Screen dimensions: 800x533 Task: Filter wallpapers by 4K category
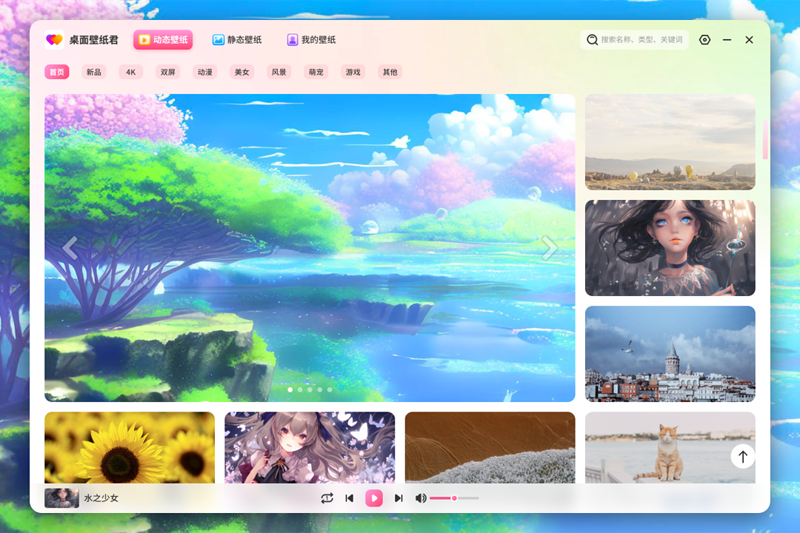point(131,72)
